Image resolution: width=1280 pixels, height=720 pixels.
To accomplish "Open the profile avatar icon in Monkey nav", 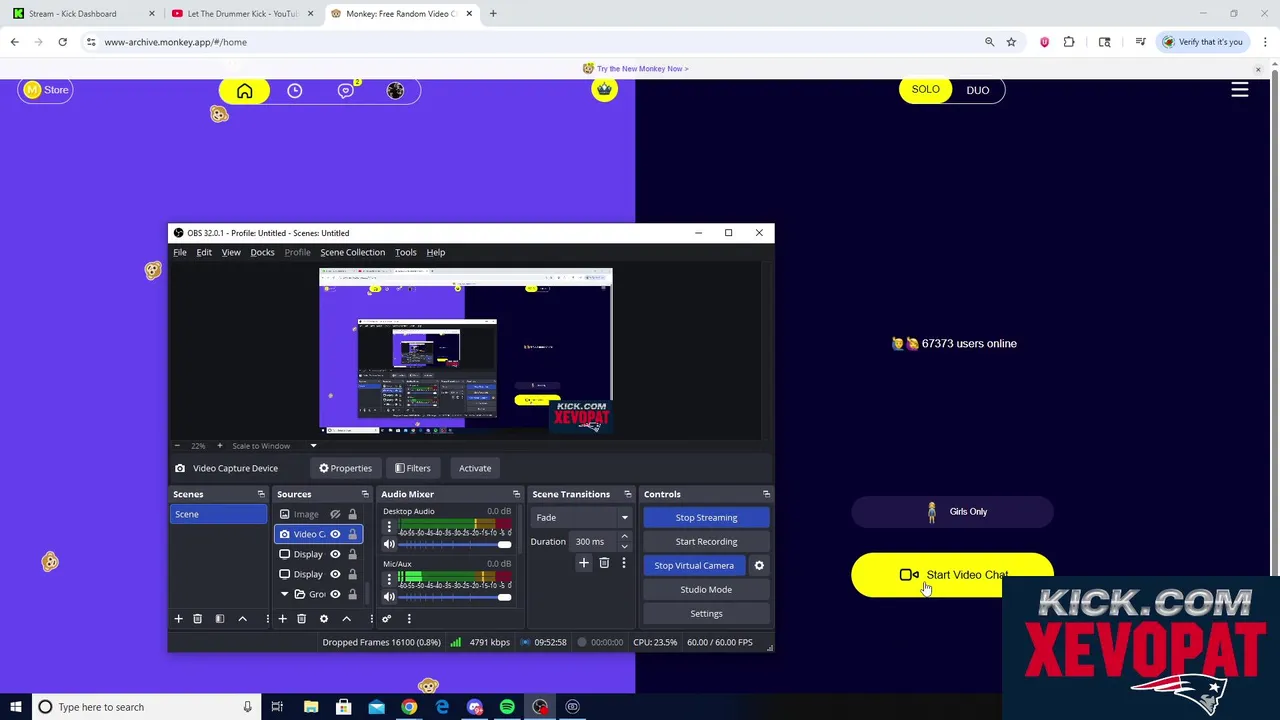I will click(396, 91).
